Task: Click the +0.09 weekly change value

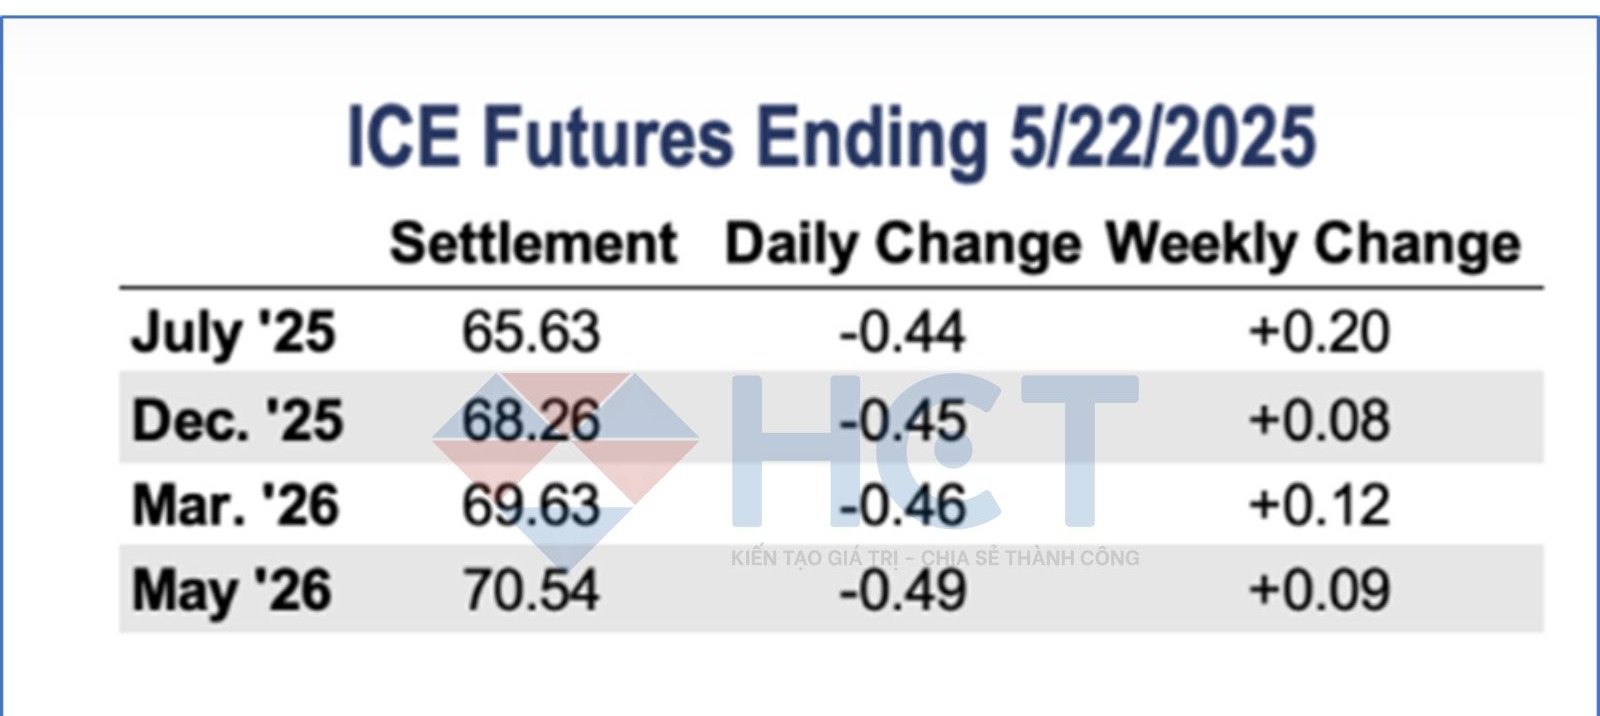Action: (1319, 590)
